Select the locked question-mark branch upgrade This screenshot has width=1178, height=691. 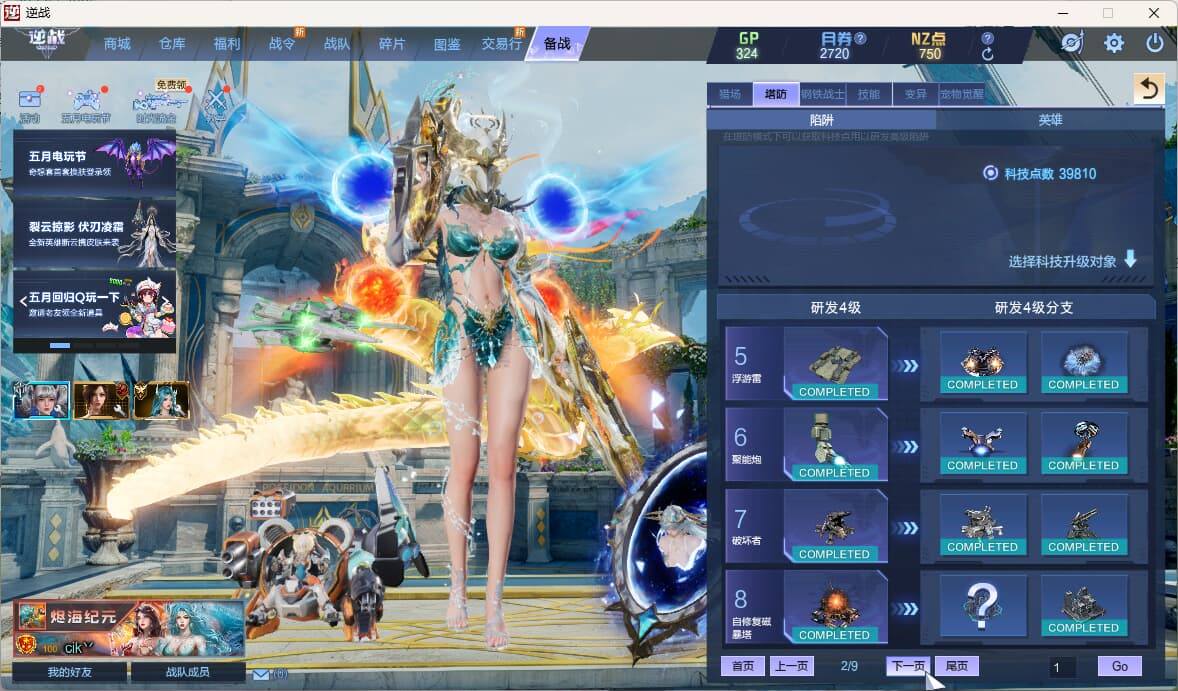point(982,606)
